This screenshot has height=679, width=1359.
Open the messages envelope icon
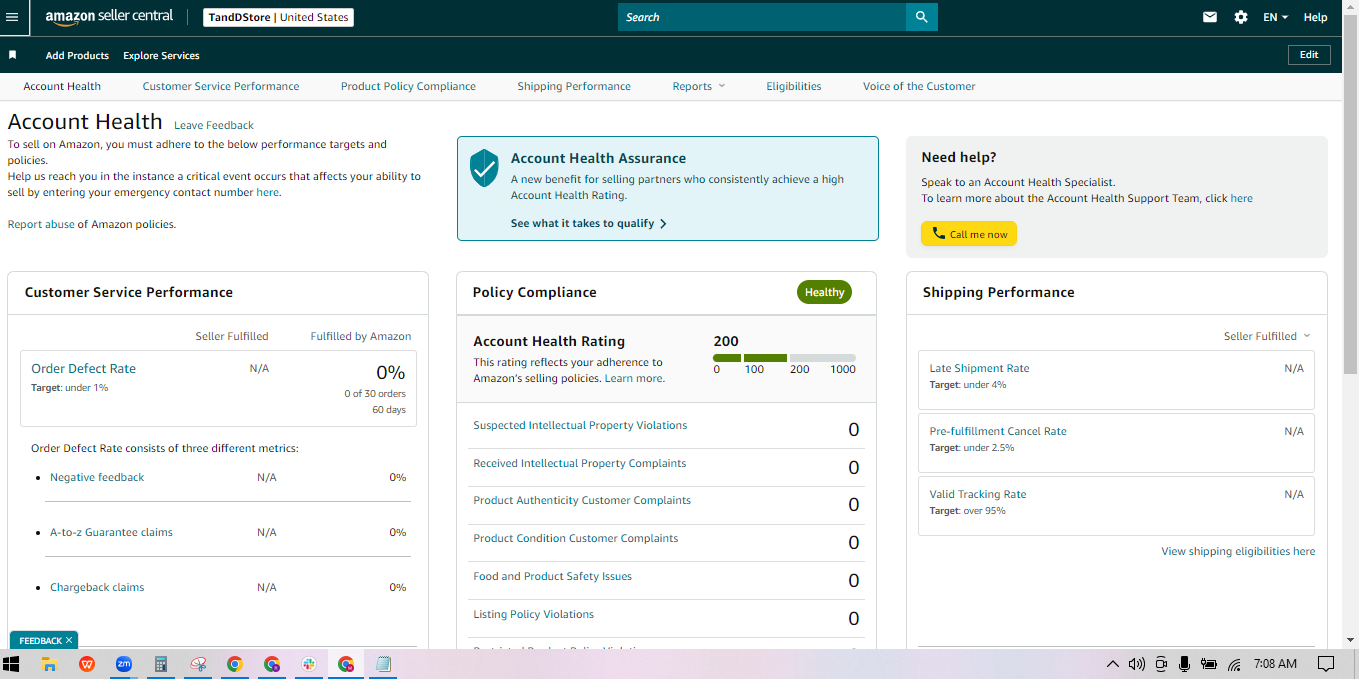[x=1210, y=17]
